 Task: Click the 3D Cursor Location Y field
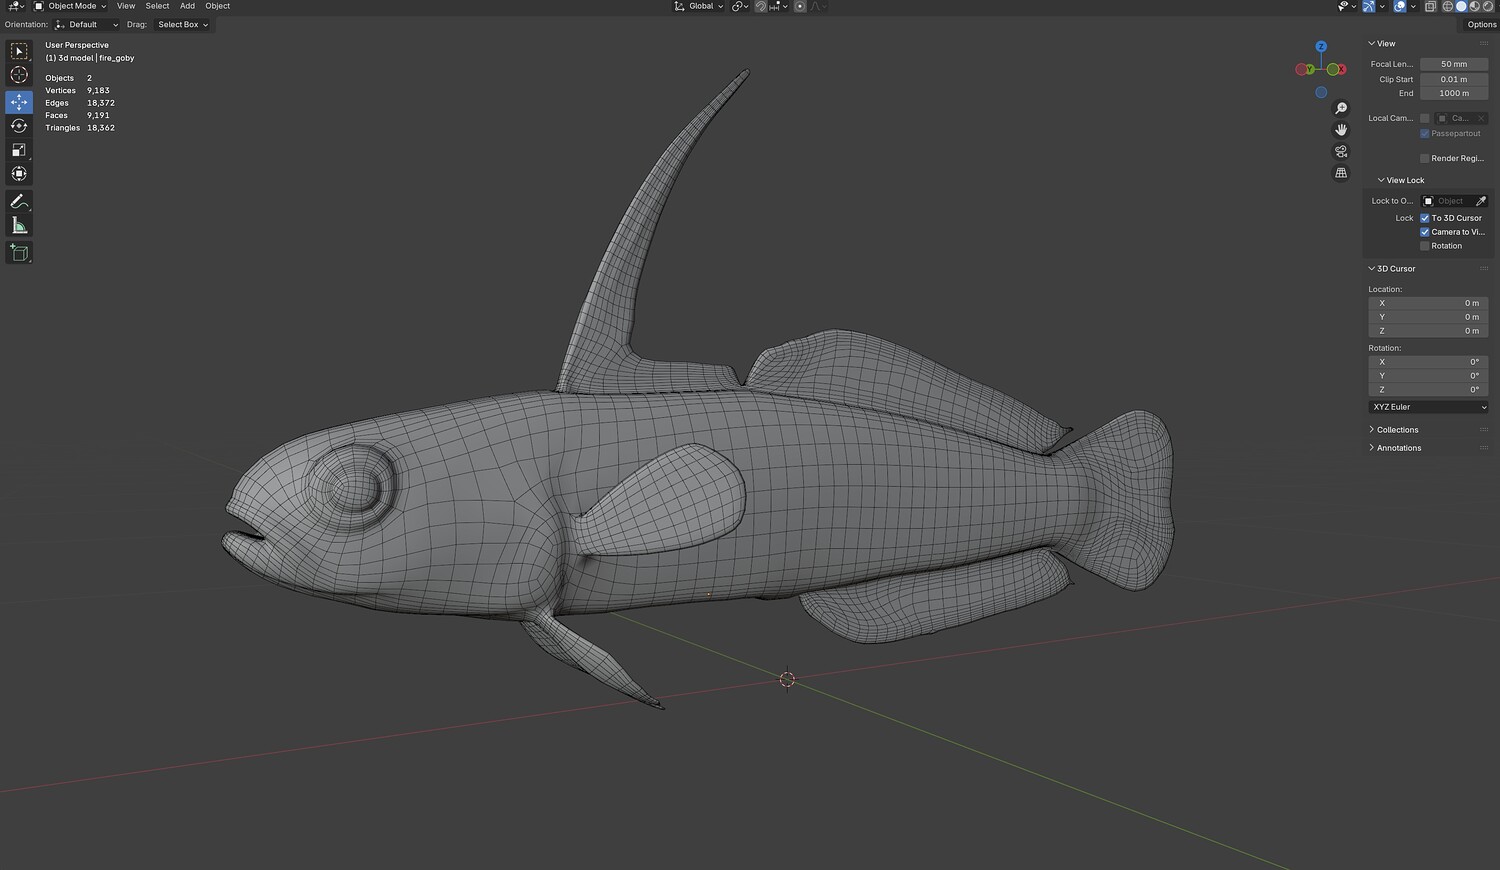pyautogui.click(x=1428, y=317)
